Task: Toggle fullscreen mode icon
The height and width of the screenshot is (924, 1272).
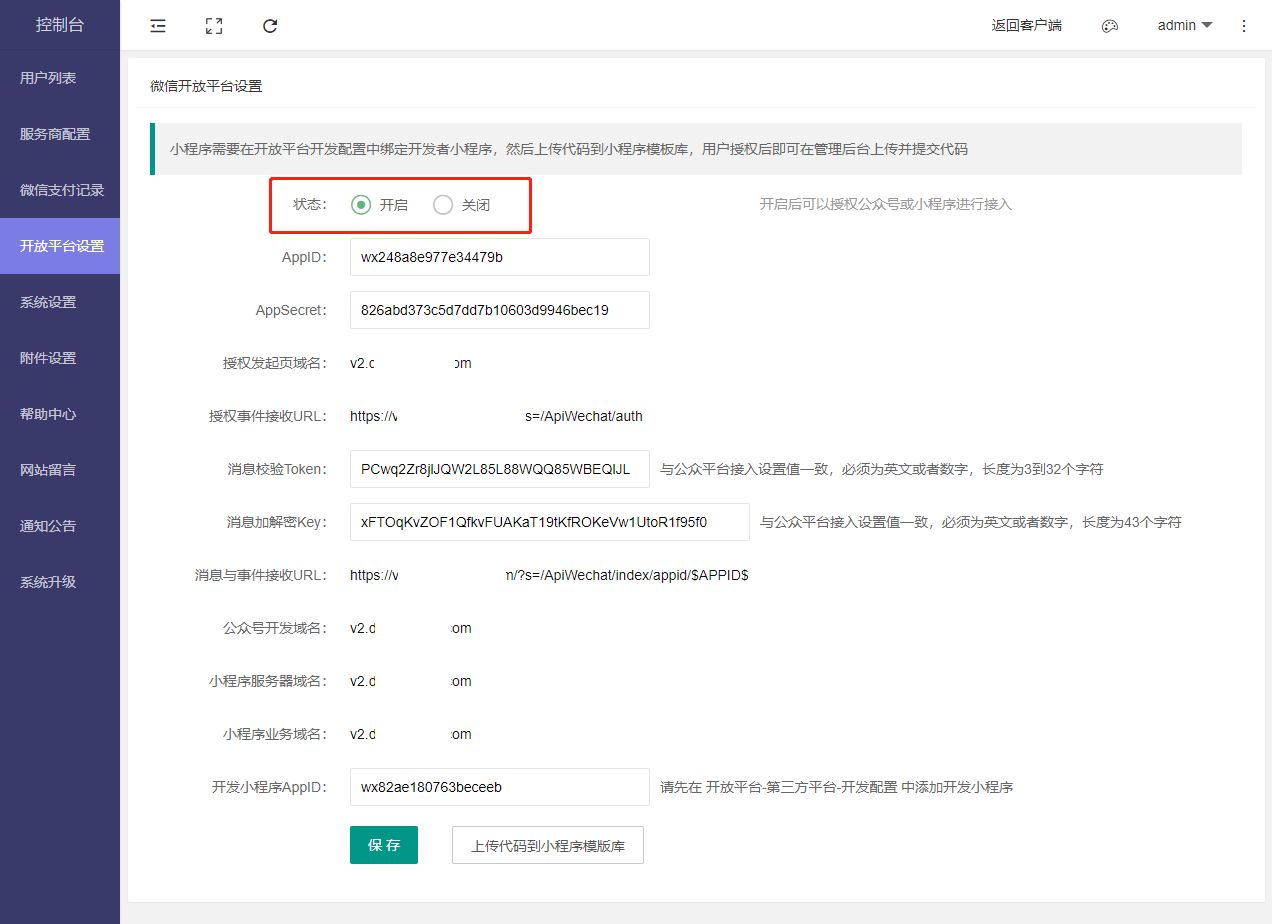Action: [x=213, y=26]
